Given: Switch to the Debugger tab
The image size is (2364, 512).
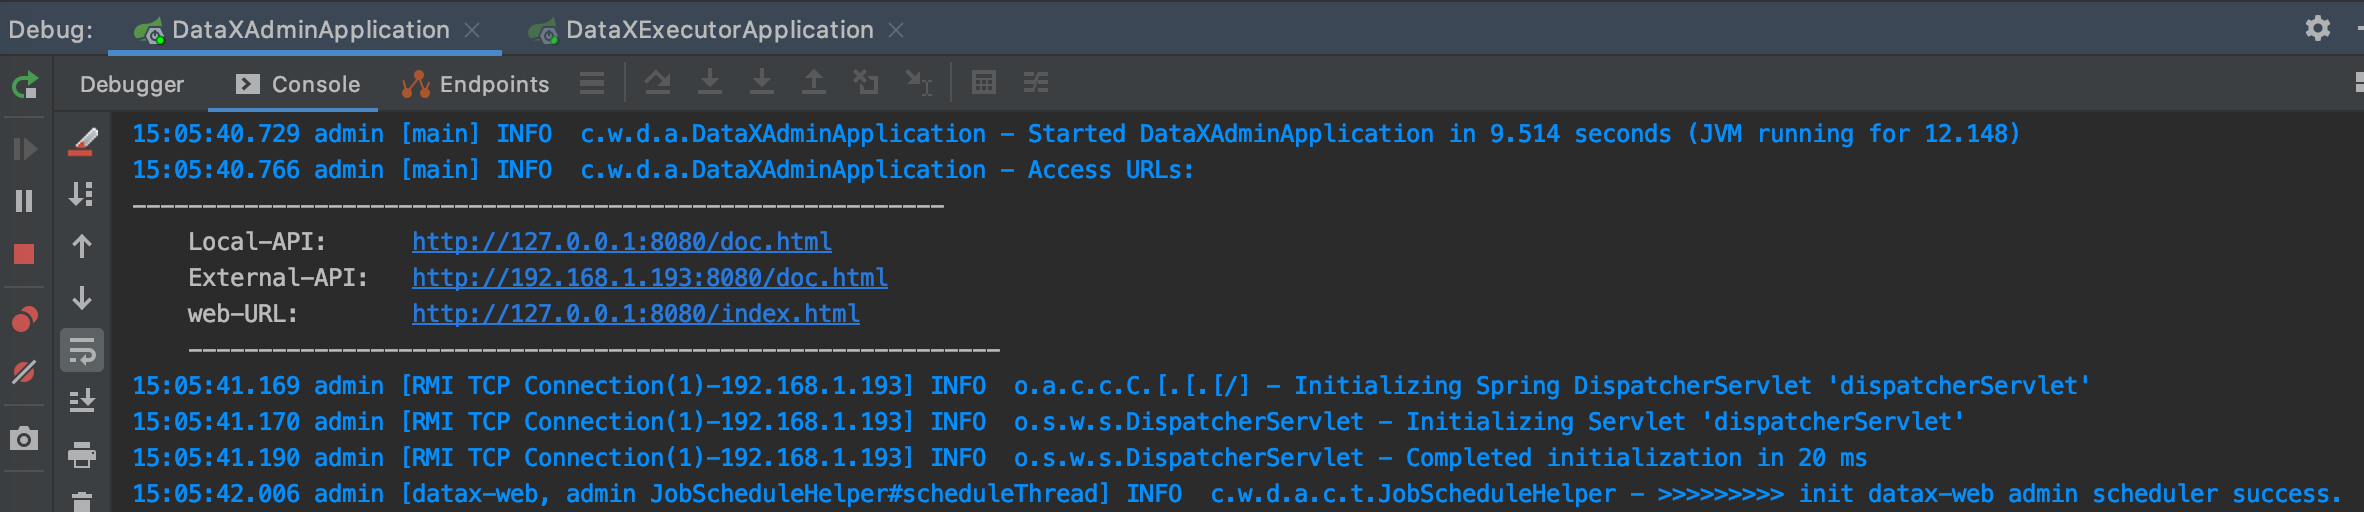Looking at the screenshot, I should point(132,85).
